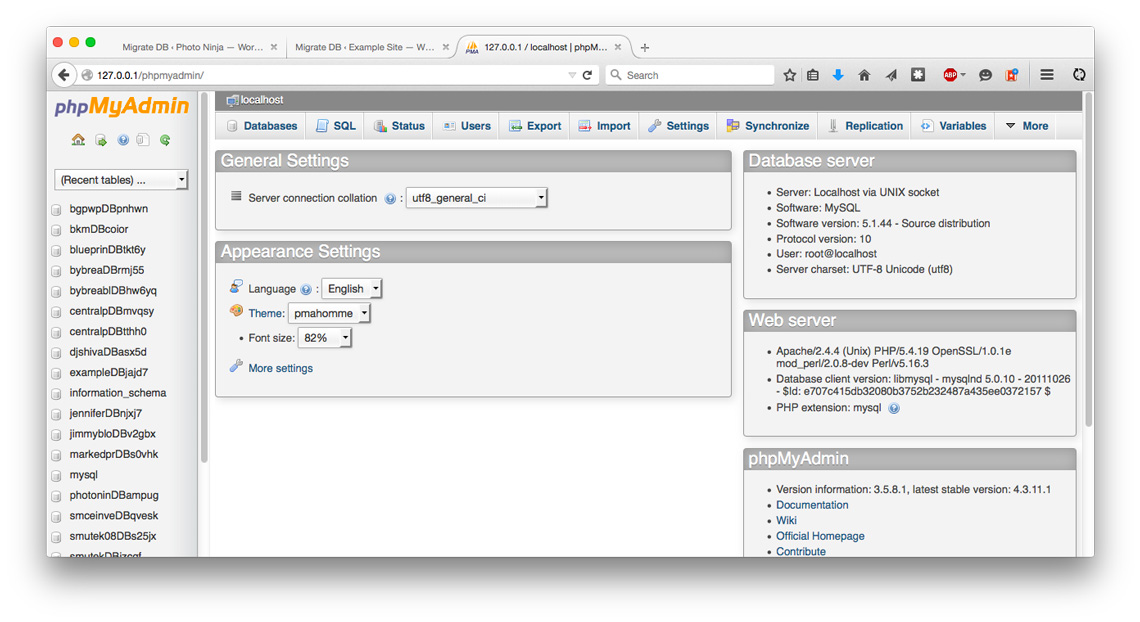The image size is (1140, 622).
Task: Bookmark this page with the star icon
Action: [x=790, y=75]
